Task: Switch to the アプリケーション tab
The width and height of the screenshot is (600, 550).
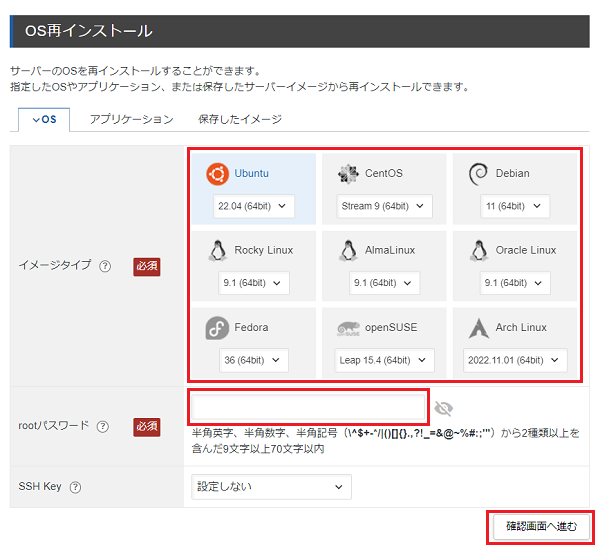Action: tap(132, 120)
